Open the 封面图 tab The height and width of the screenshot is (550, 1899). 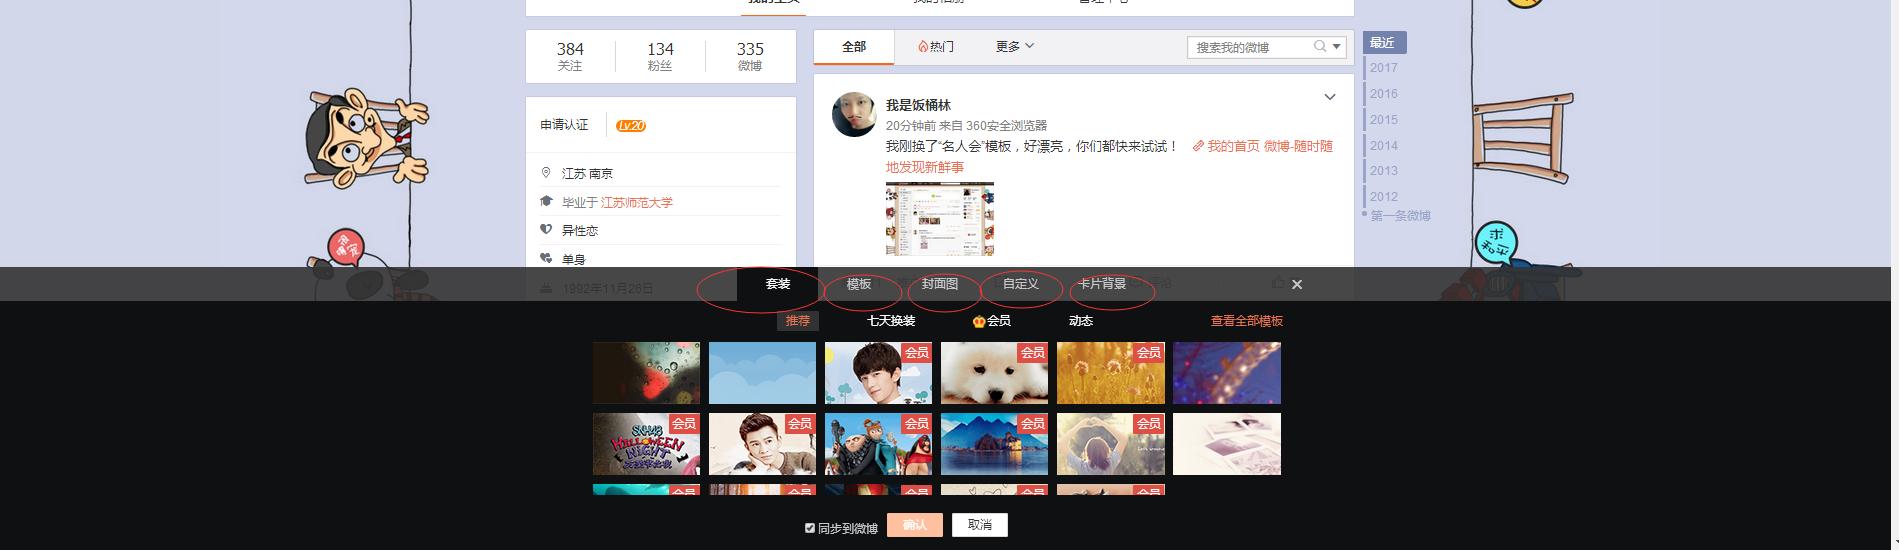pos(940,285)
